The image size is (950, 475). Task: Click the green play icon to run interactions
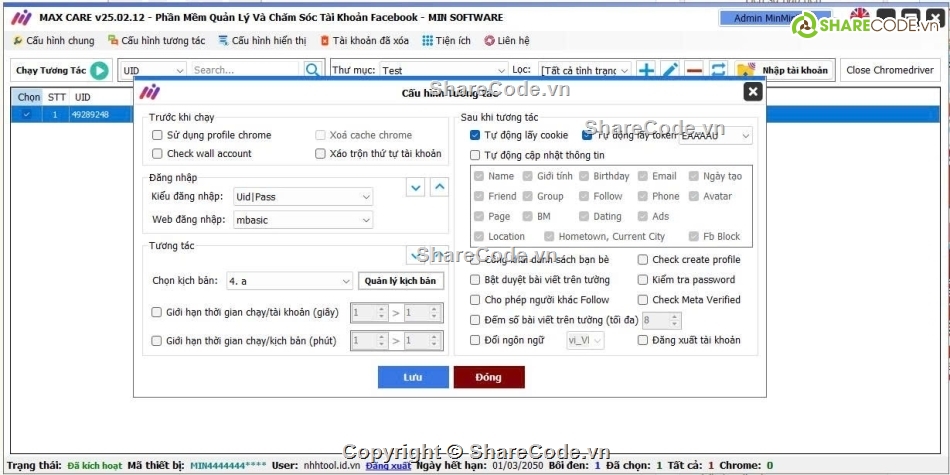[99, 70]
